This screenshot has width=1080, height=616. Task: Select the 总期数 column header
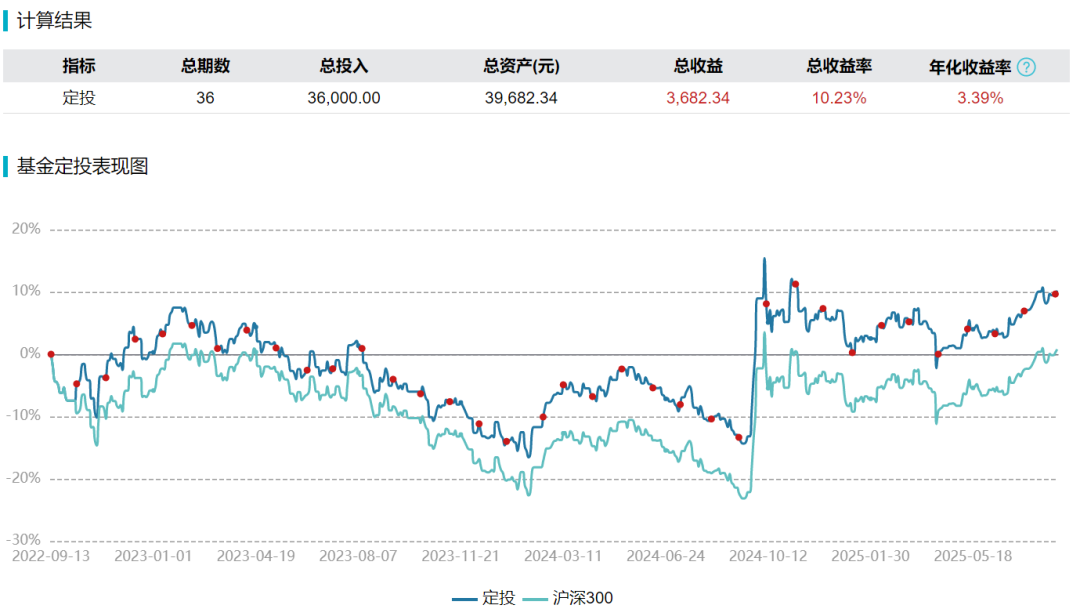[205, 67]
